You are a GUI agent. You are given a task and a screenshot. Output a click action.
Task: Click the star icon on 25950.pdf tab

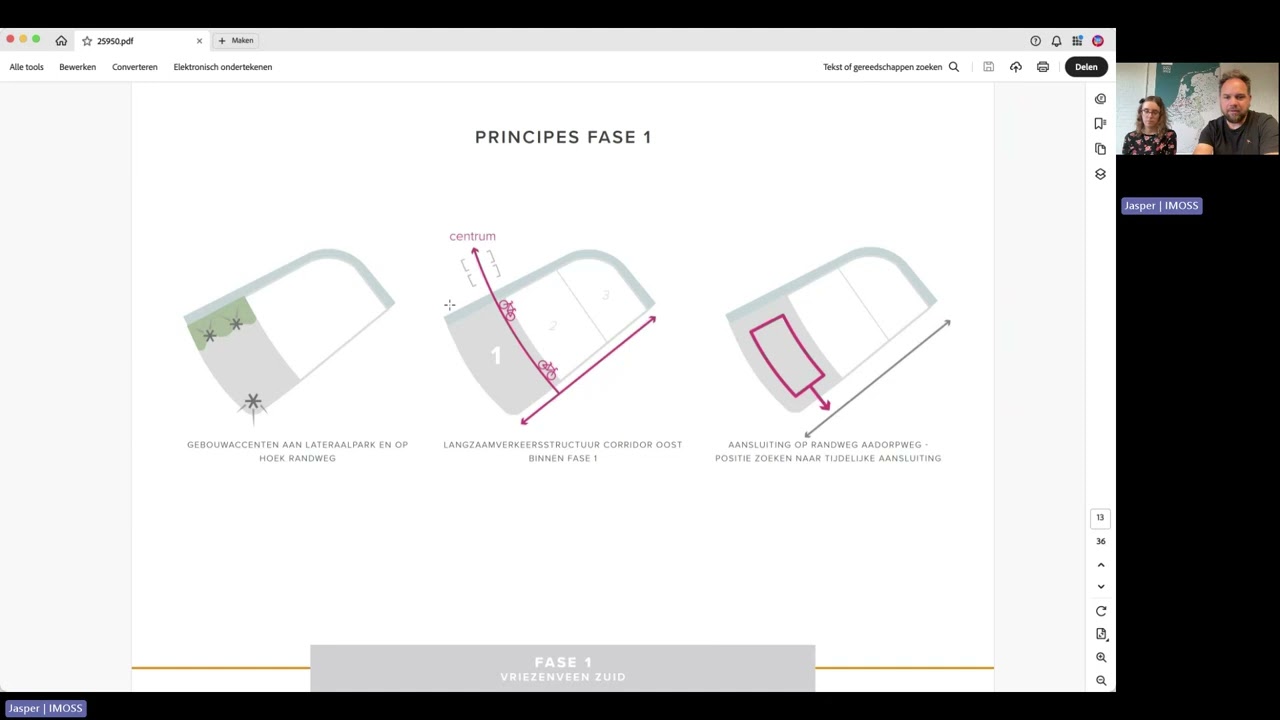click(87, 41)
